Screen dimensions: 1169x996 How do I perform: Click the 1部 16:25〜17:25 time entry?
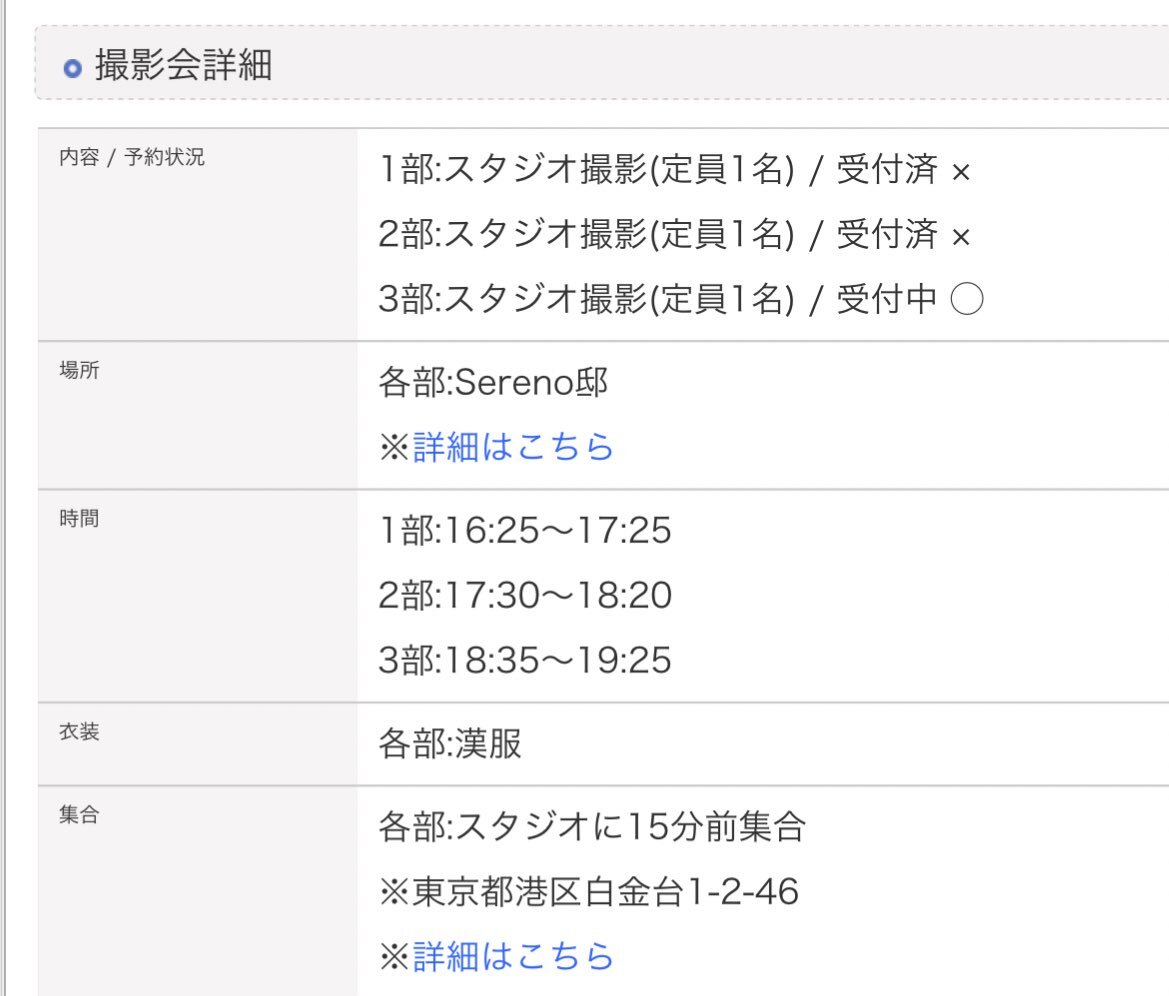(525, 531)
